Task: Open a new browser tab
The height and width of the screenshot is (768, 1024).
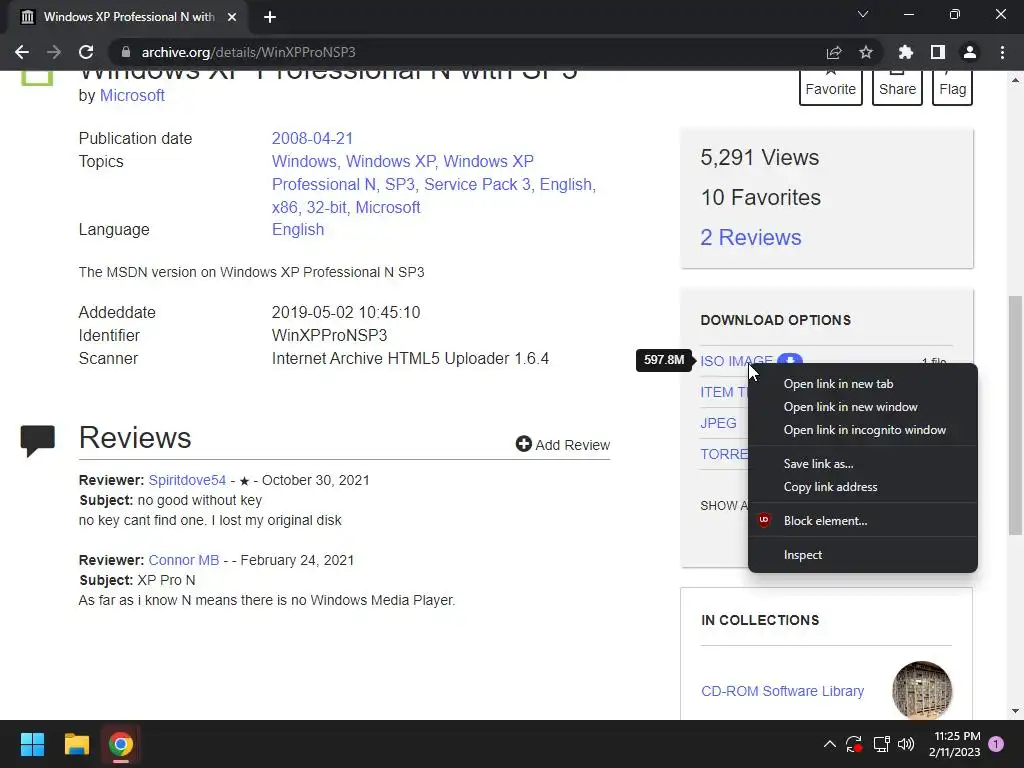Action: tap(270, 17)
